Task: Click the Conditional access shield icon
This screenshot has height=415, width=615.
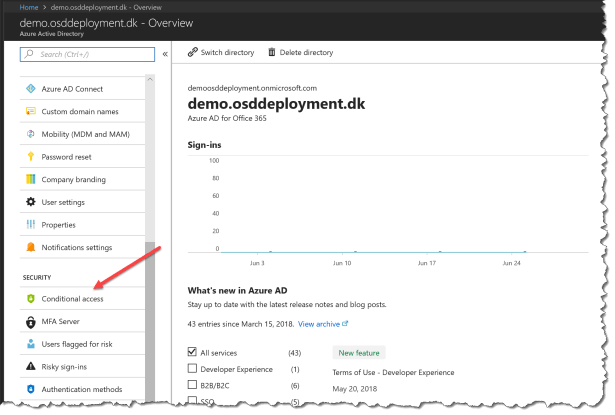Action: [x=31, y=299]
